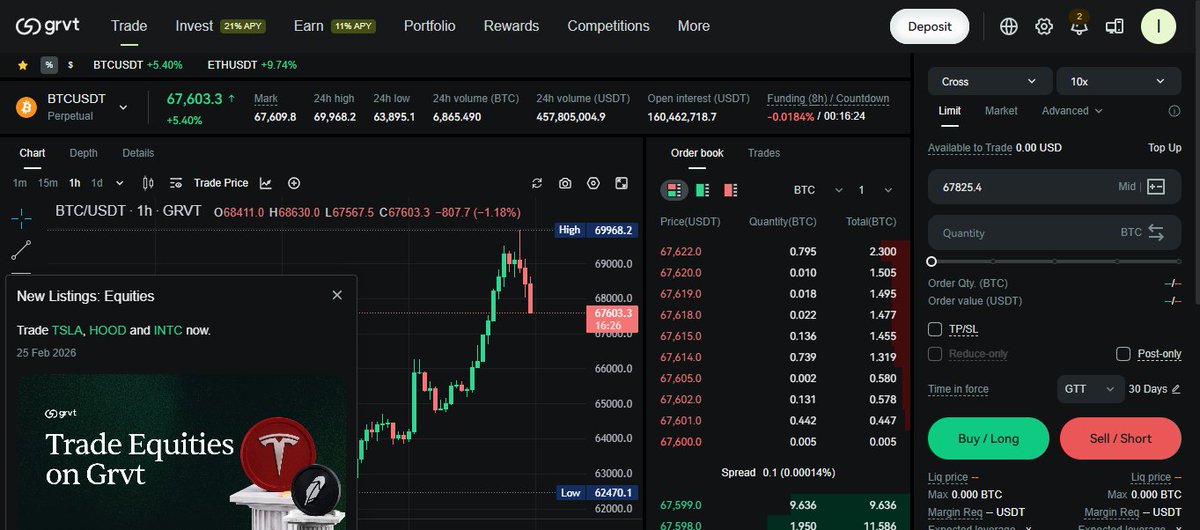The height and width of the screenshot is (530, 1200).
Task: Click the order type info icon
Action: [1174, 111]
